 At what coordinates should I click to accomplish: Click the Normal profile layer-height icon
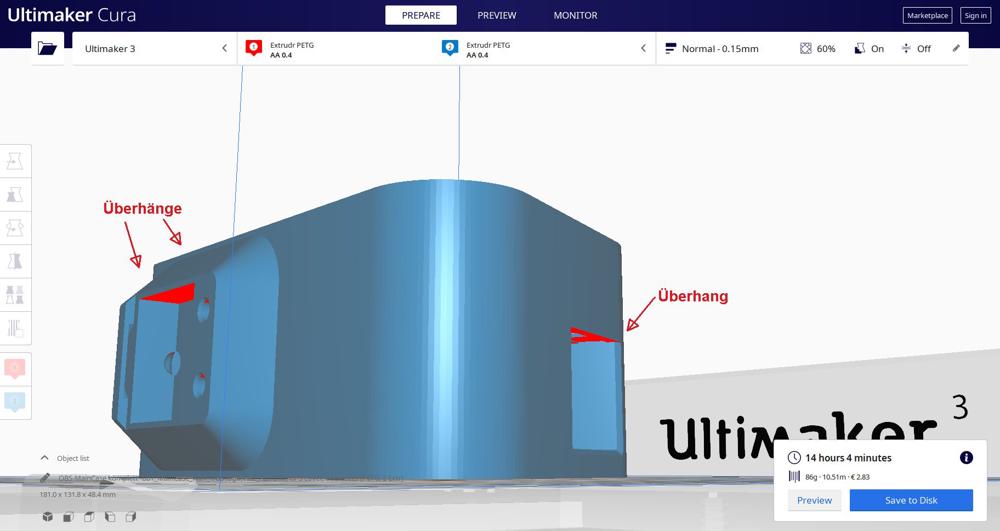coord(670,48)
